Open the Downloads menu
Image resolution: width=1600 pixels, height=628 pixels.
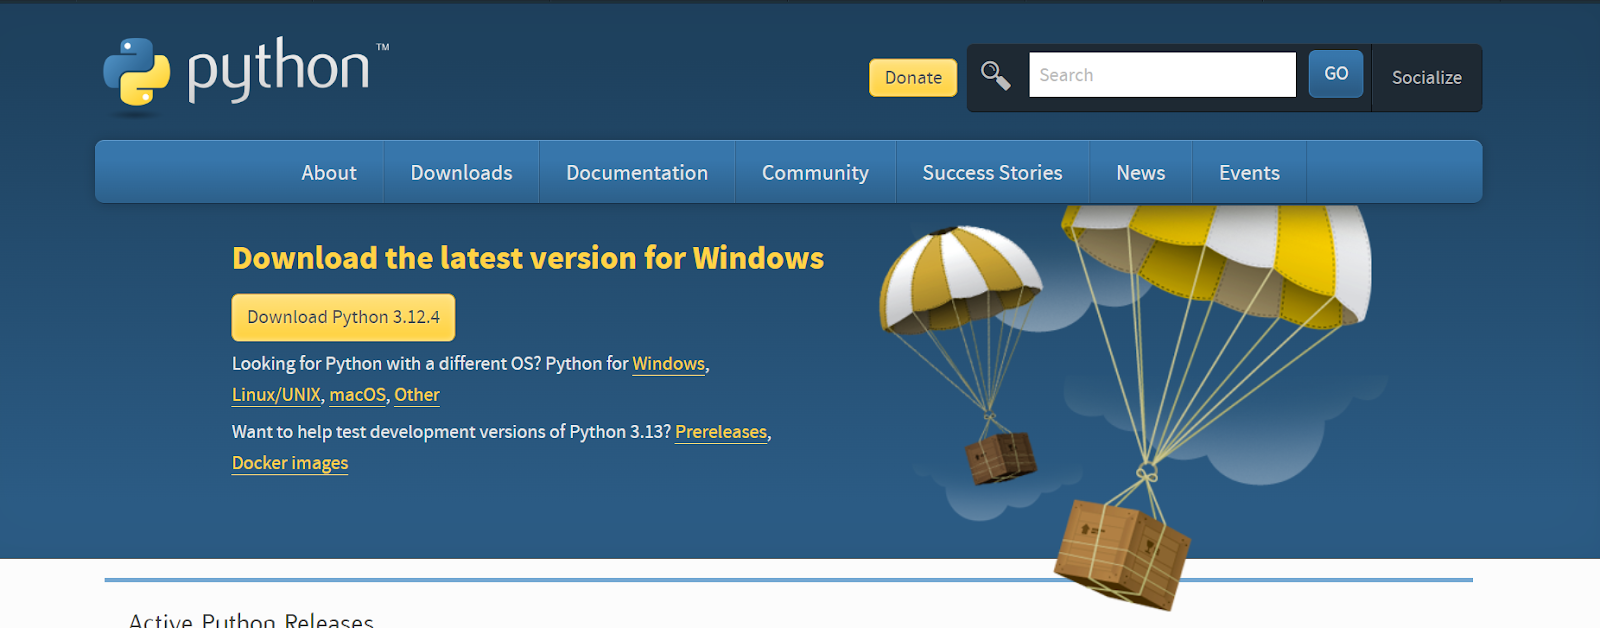[461, 172]
